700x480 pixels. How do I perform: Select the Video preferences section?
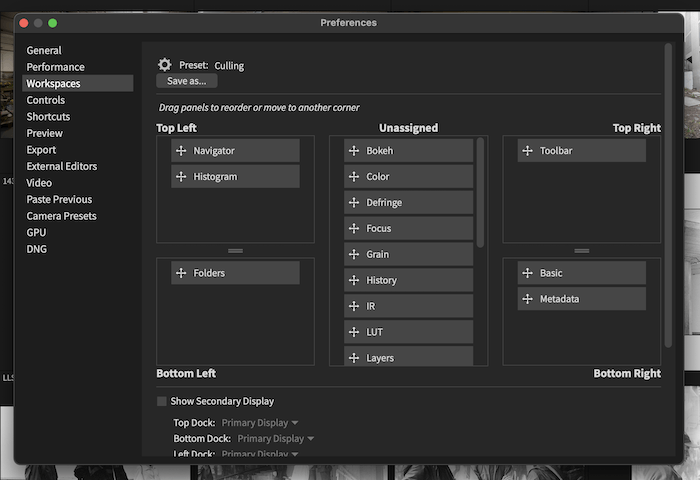coord(39,183)
